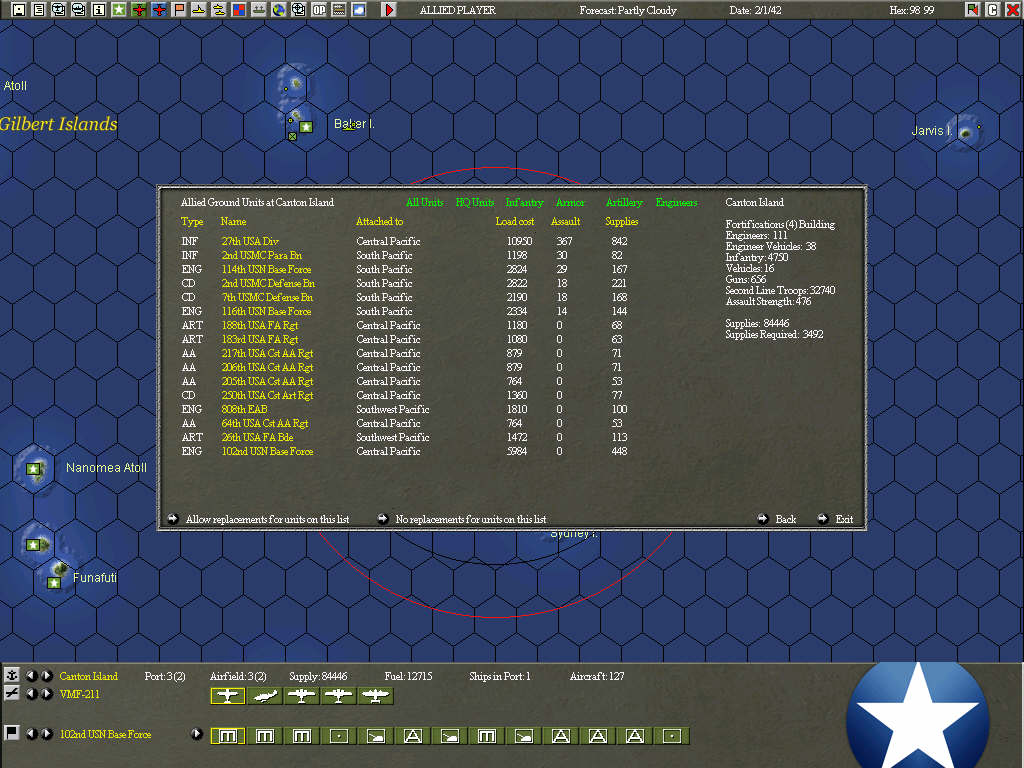Screen dimensions: 1024x768
Task: Open the document list icon in toolbar
Action: click(39, 10)
